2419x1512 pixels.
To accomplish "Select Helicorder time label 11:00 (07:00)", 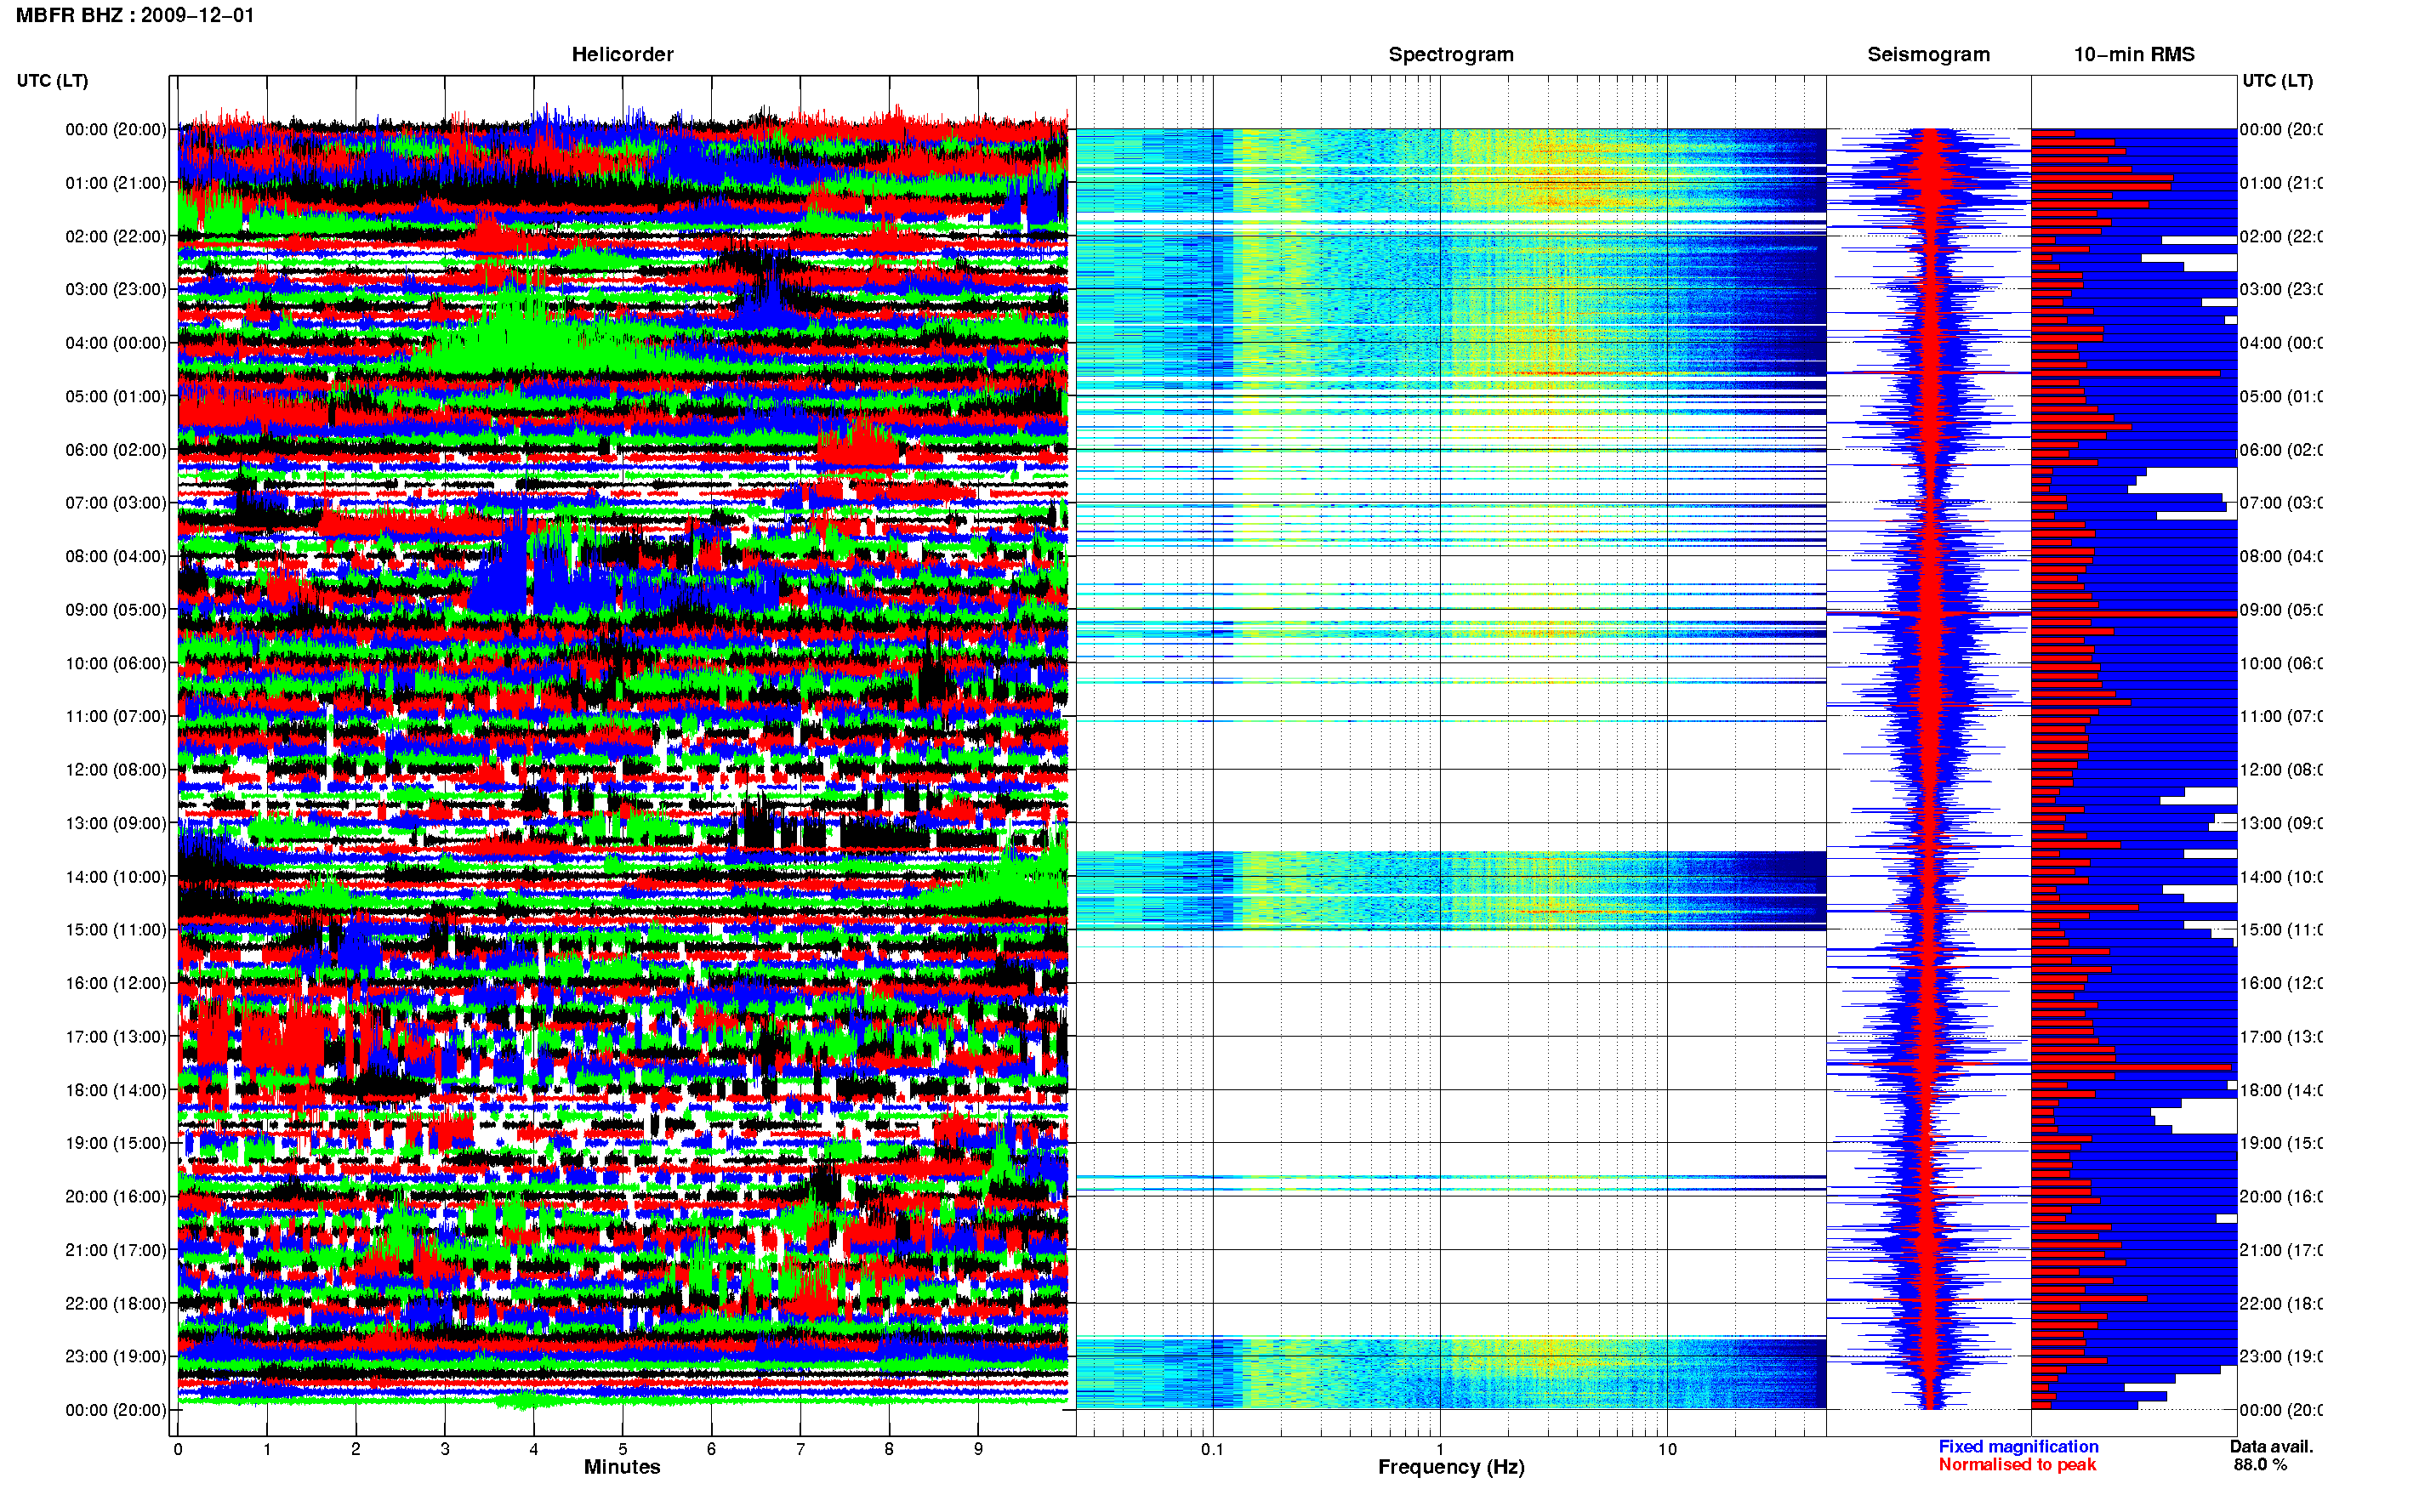I will coord(116,716).
